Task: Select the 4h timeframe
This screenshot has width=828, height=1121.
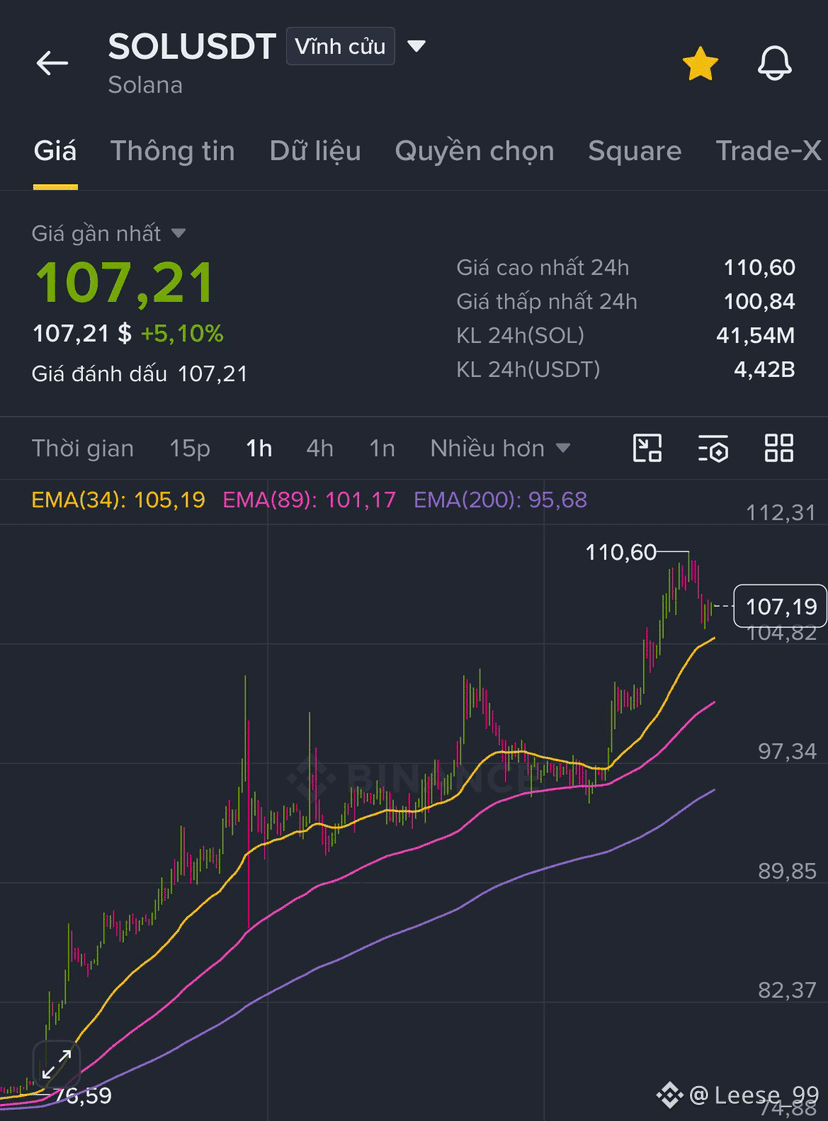Action: pos(320,448)
